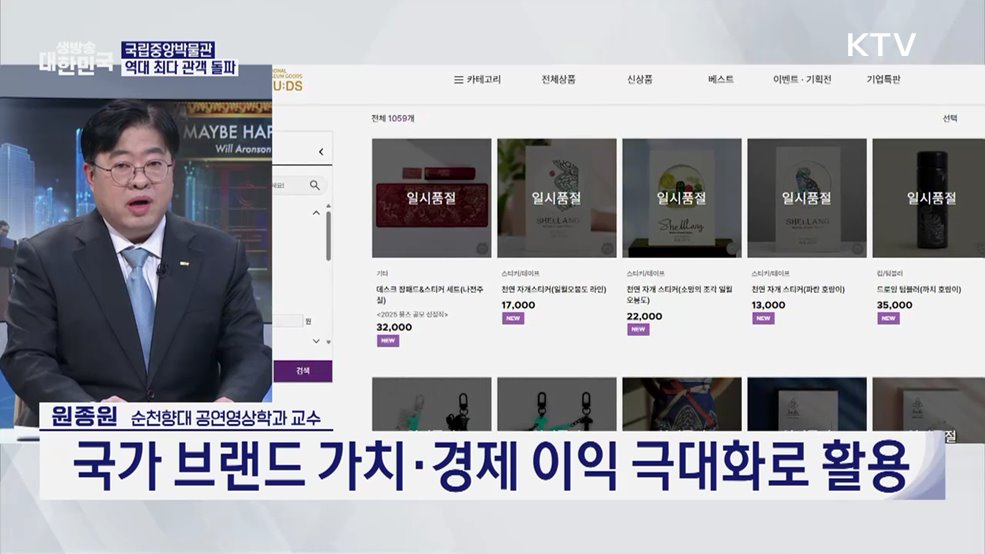Open the 소망의 조각 sticker thumbnail
Image resolution: width=985 pixels, height=554 pixels.
coord(682,198)
